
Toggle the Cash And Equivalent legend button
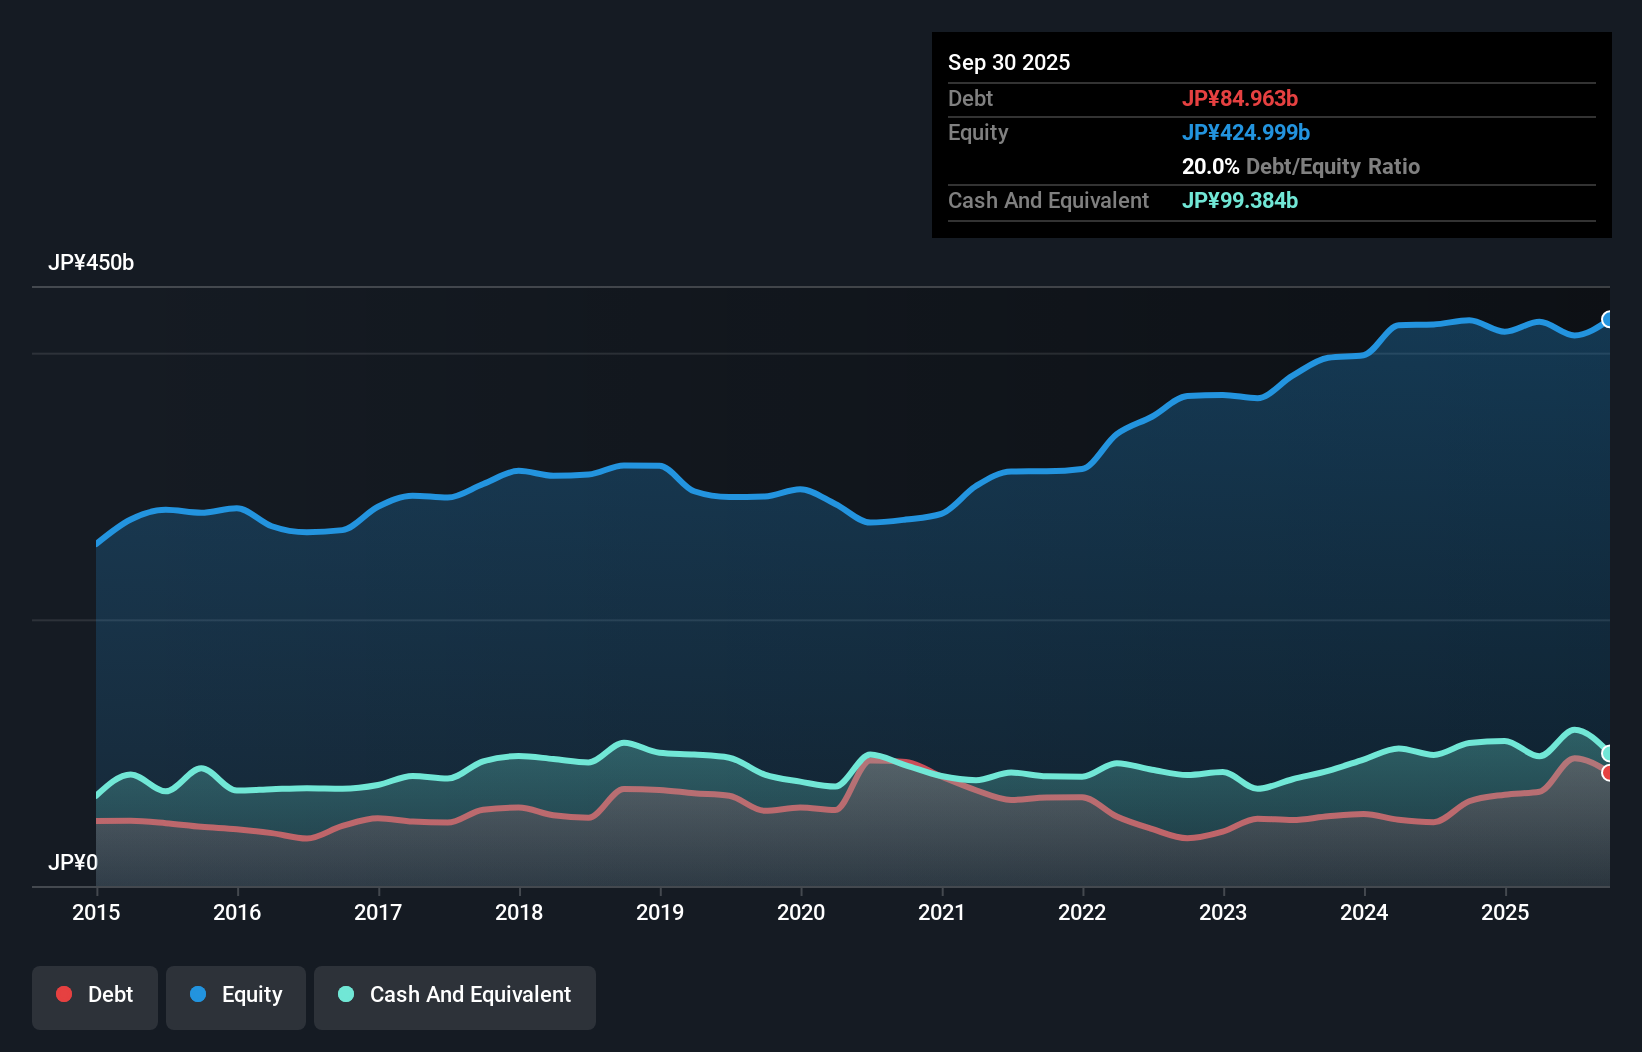click(x=455, y=997)
